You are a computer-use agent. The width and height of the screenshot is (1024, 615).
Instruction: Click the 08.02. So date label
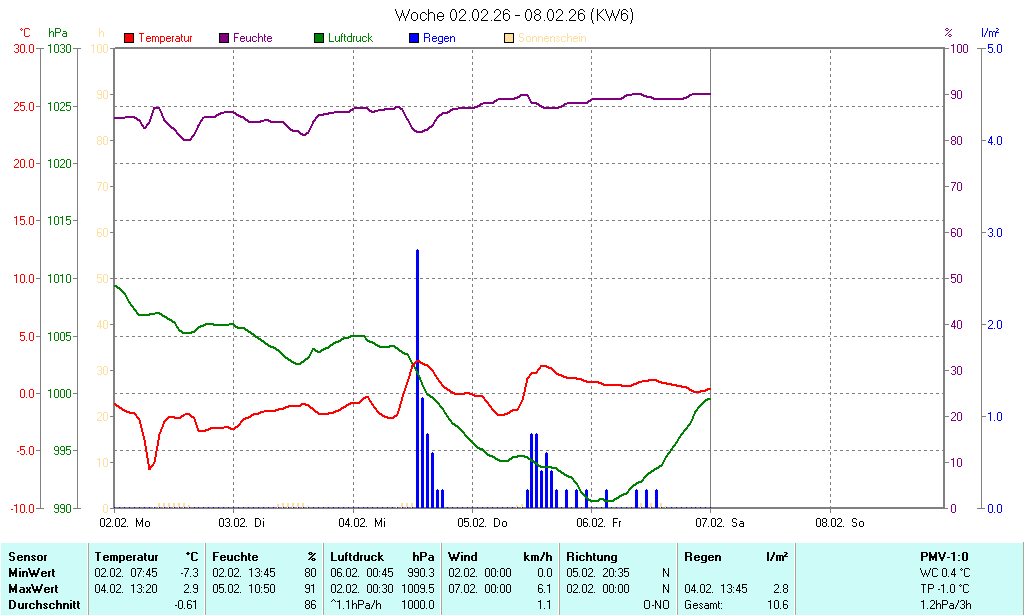pos(840,523)
